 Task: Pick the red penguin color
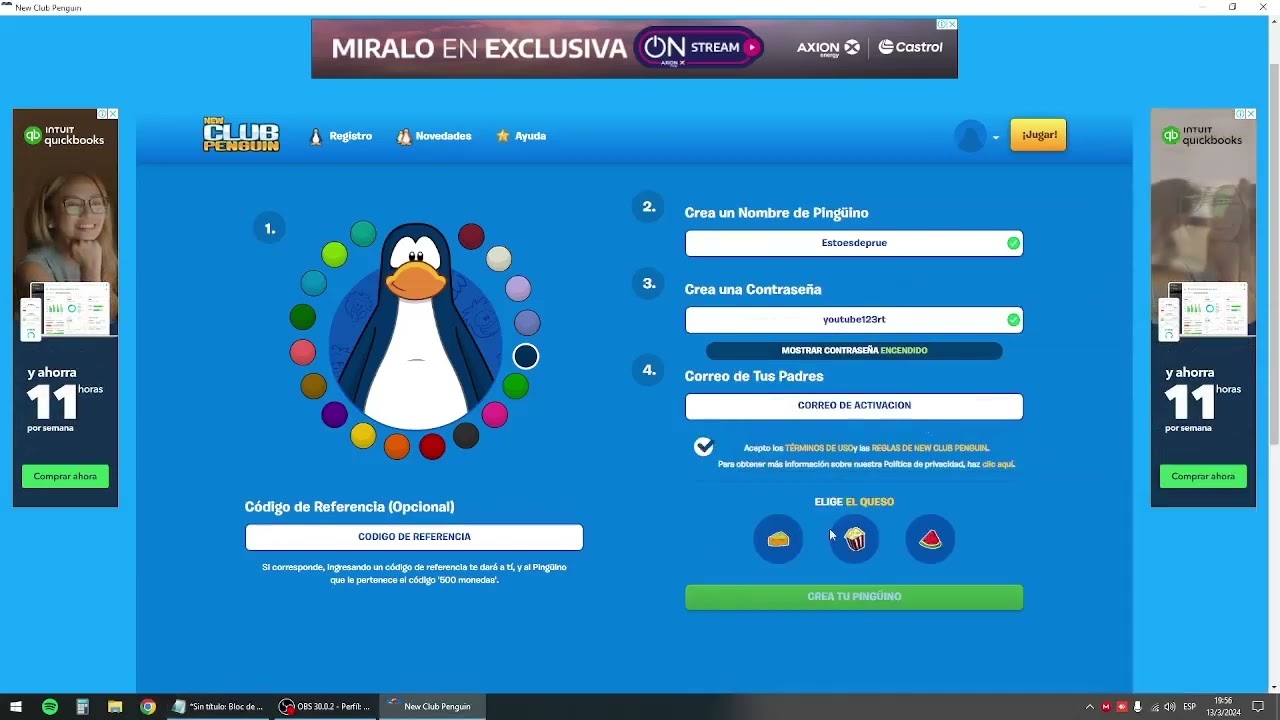coord(432,447)
